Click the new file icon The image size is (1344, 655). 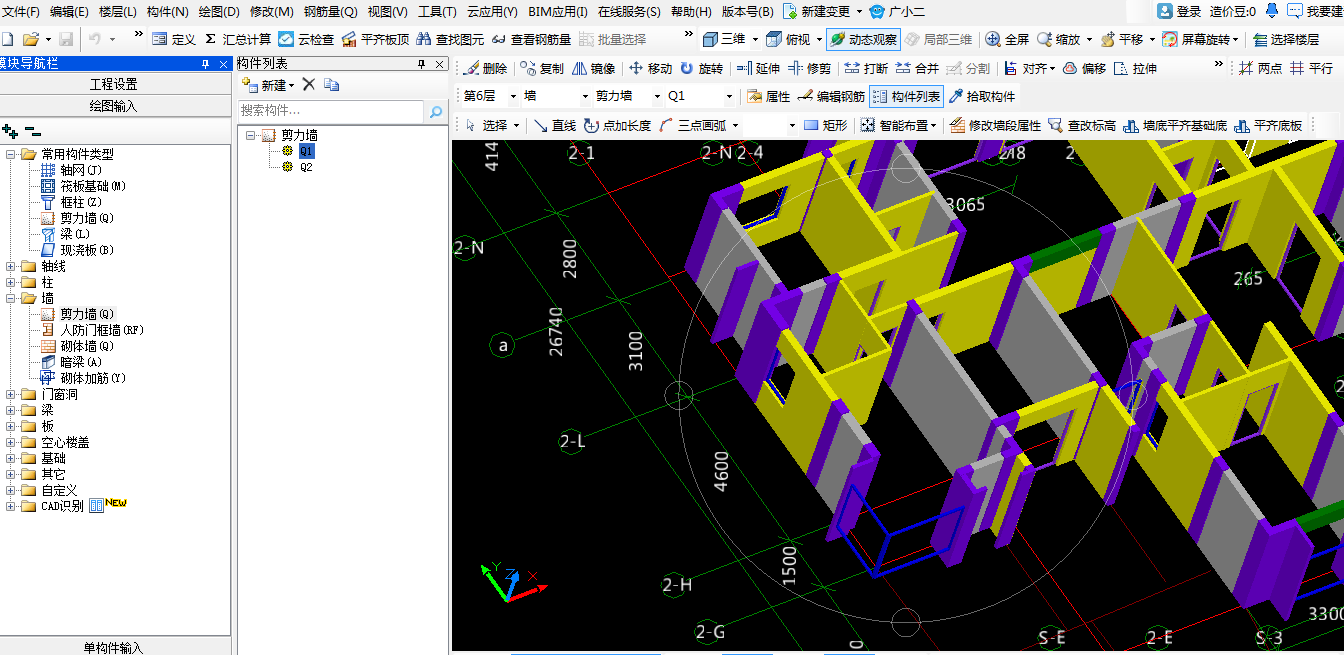click(6, 39)
